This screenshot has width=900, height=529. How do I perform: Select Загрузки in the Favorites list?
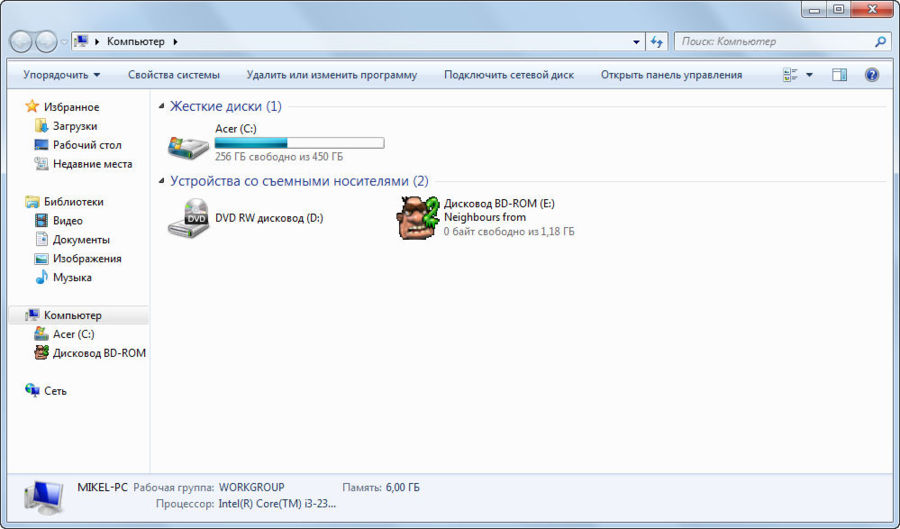[x=74, y=126]
